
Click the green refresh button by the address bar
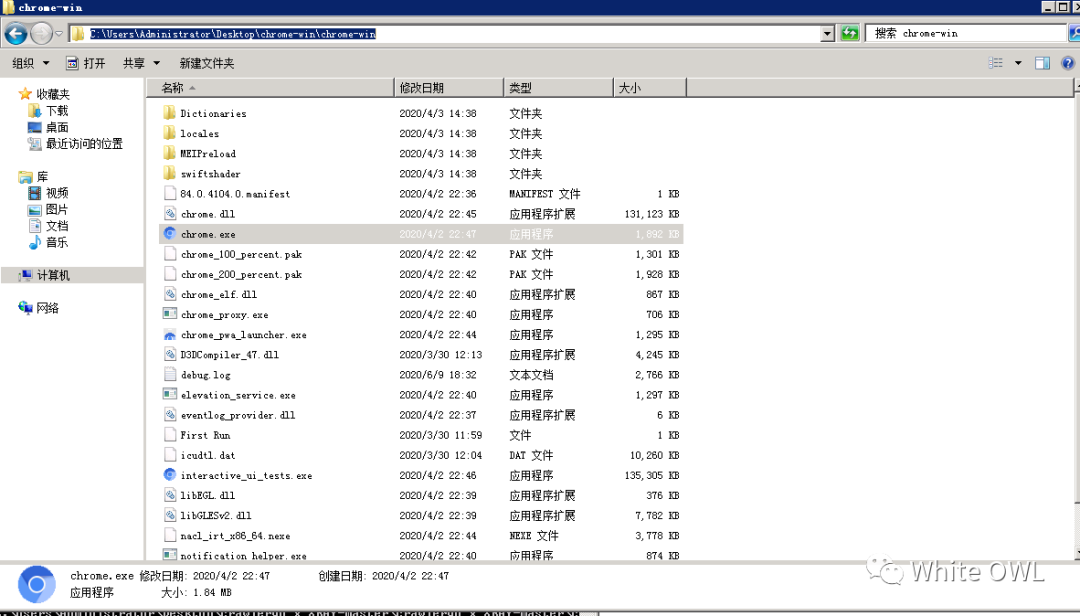click(x=849, y=33)
